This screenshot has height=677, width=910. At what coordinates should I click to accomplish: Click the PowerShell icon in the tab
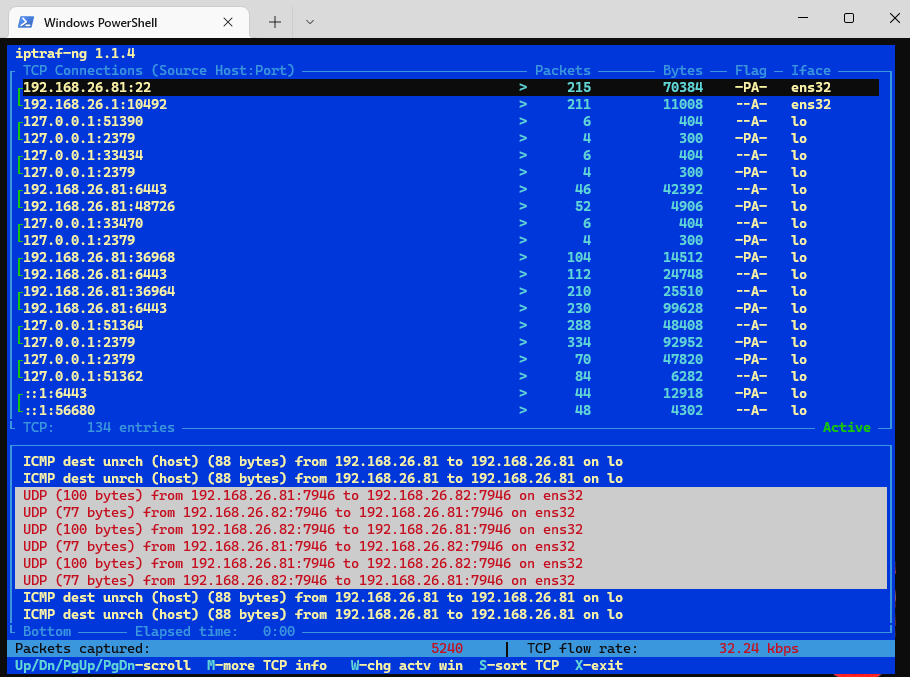[26, 22]
